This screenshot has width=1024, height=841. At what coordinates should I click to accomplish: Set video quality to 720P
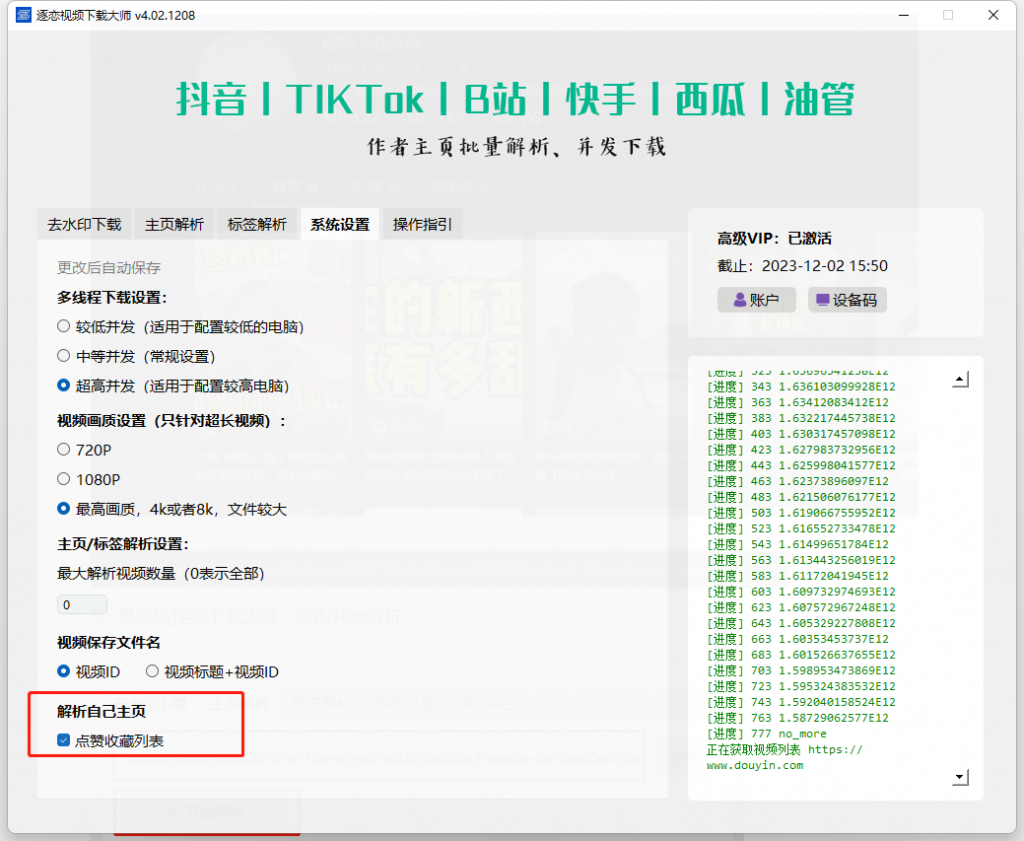(x=63, y=449)
